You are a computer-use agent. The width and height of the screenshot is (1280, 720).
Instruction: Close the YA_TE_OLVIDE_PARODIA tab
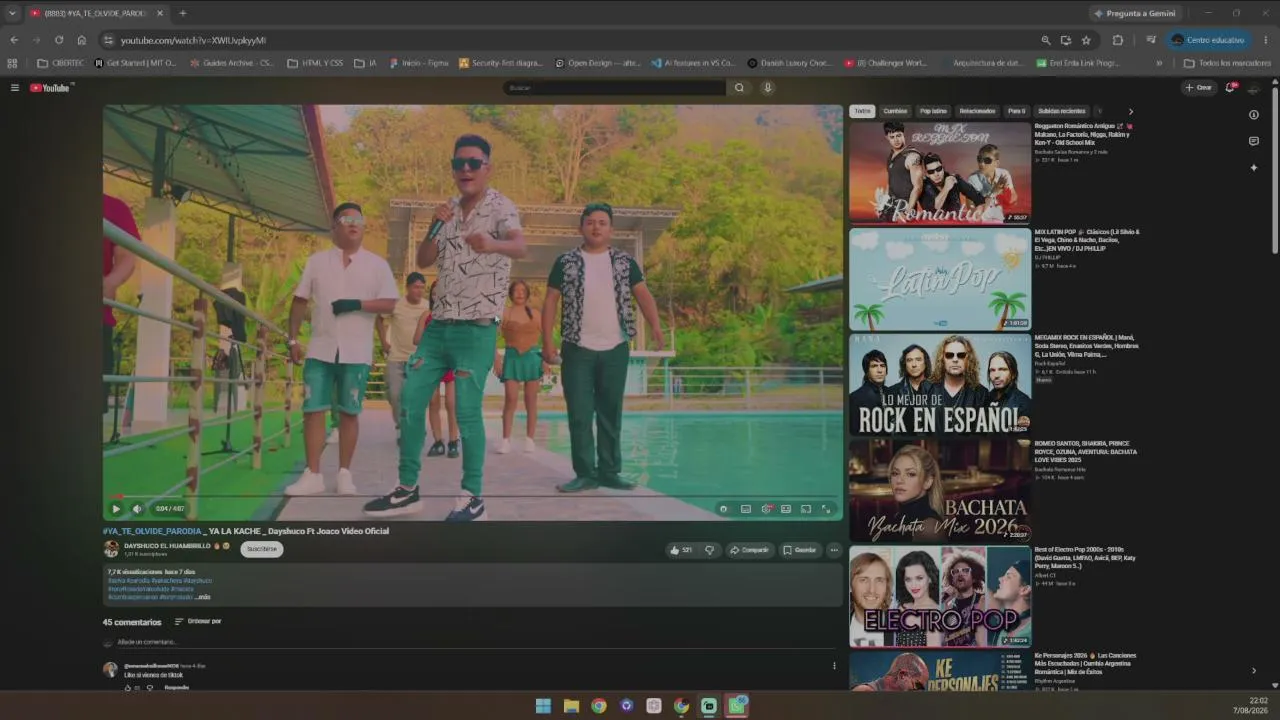(160, 13)
